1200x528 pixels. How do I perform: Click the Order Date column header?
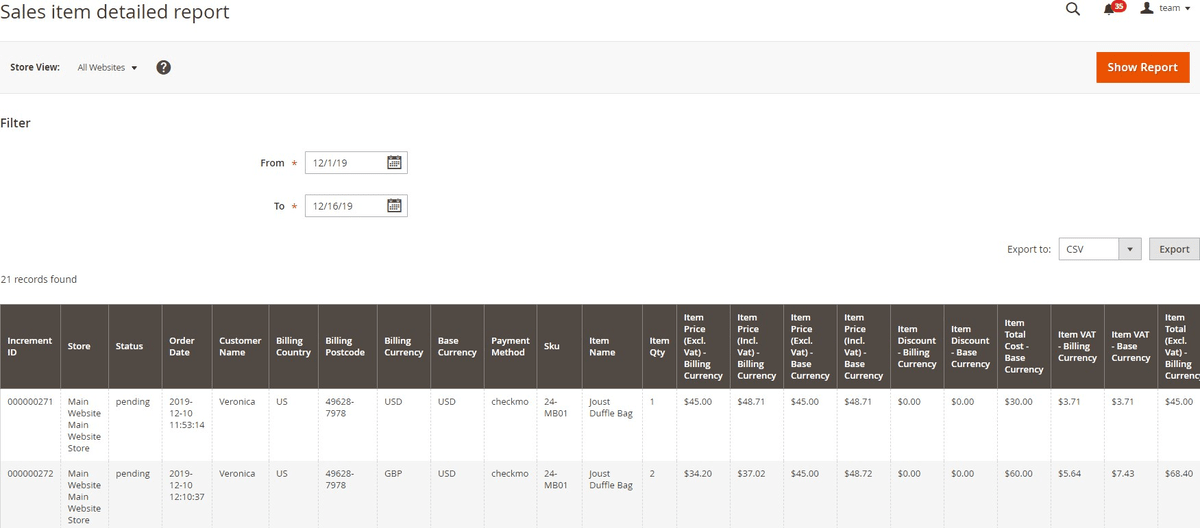[182, 346]
